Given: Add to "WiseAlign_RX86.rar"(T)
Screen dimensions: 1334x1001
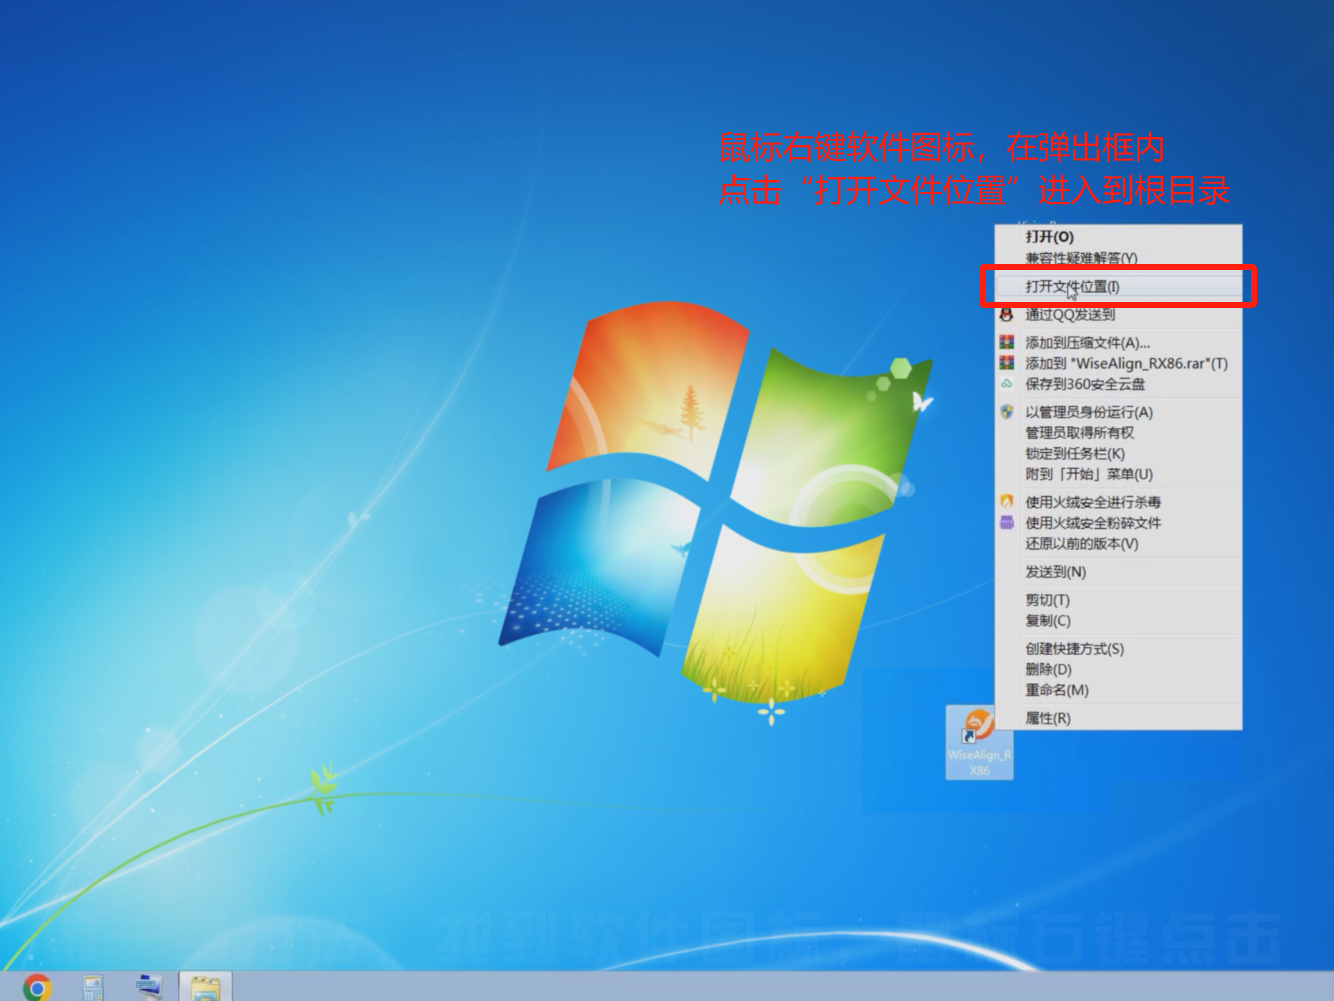Looking at the screenshot, I should [1126, 364].
